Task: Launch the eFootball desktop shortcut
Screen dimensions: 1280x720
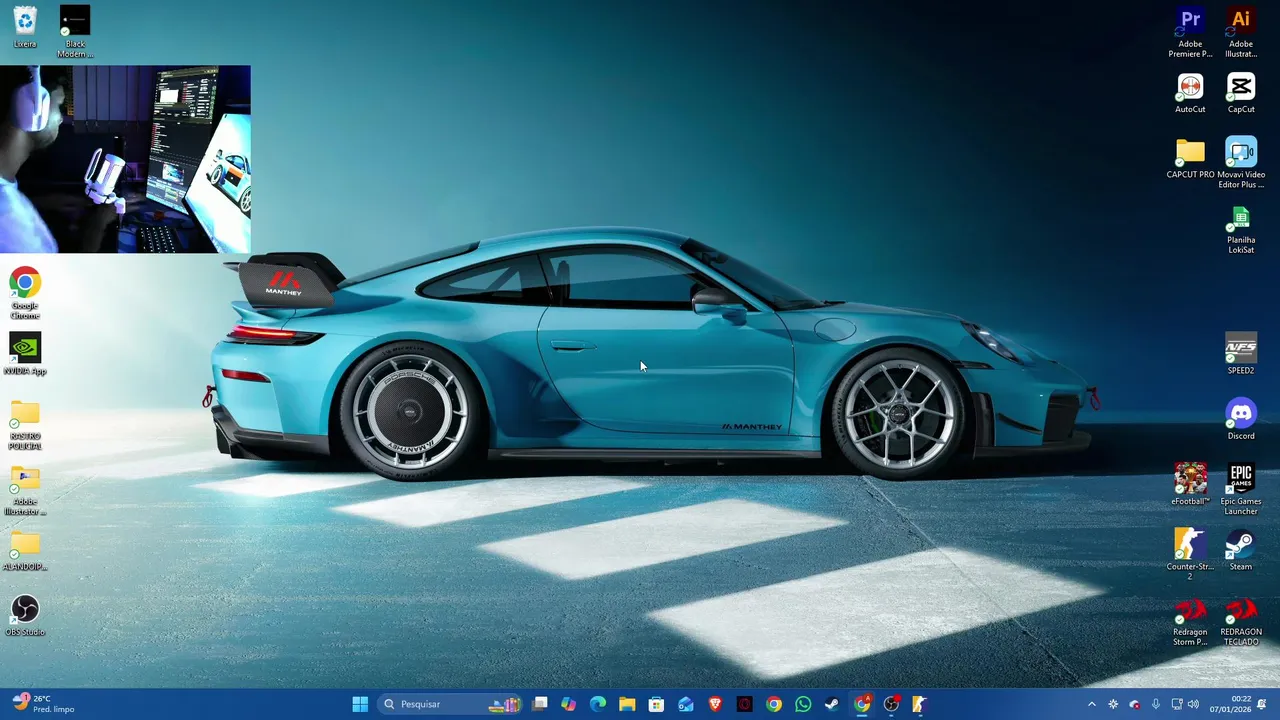Action: click(x=1190, y=485)
